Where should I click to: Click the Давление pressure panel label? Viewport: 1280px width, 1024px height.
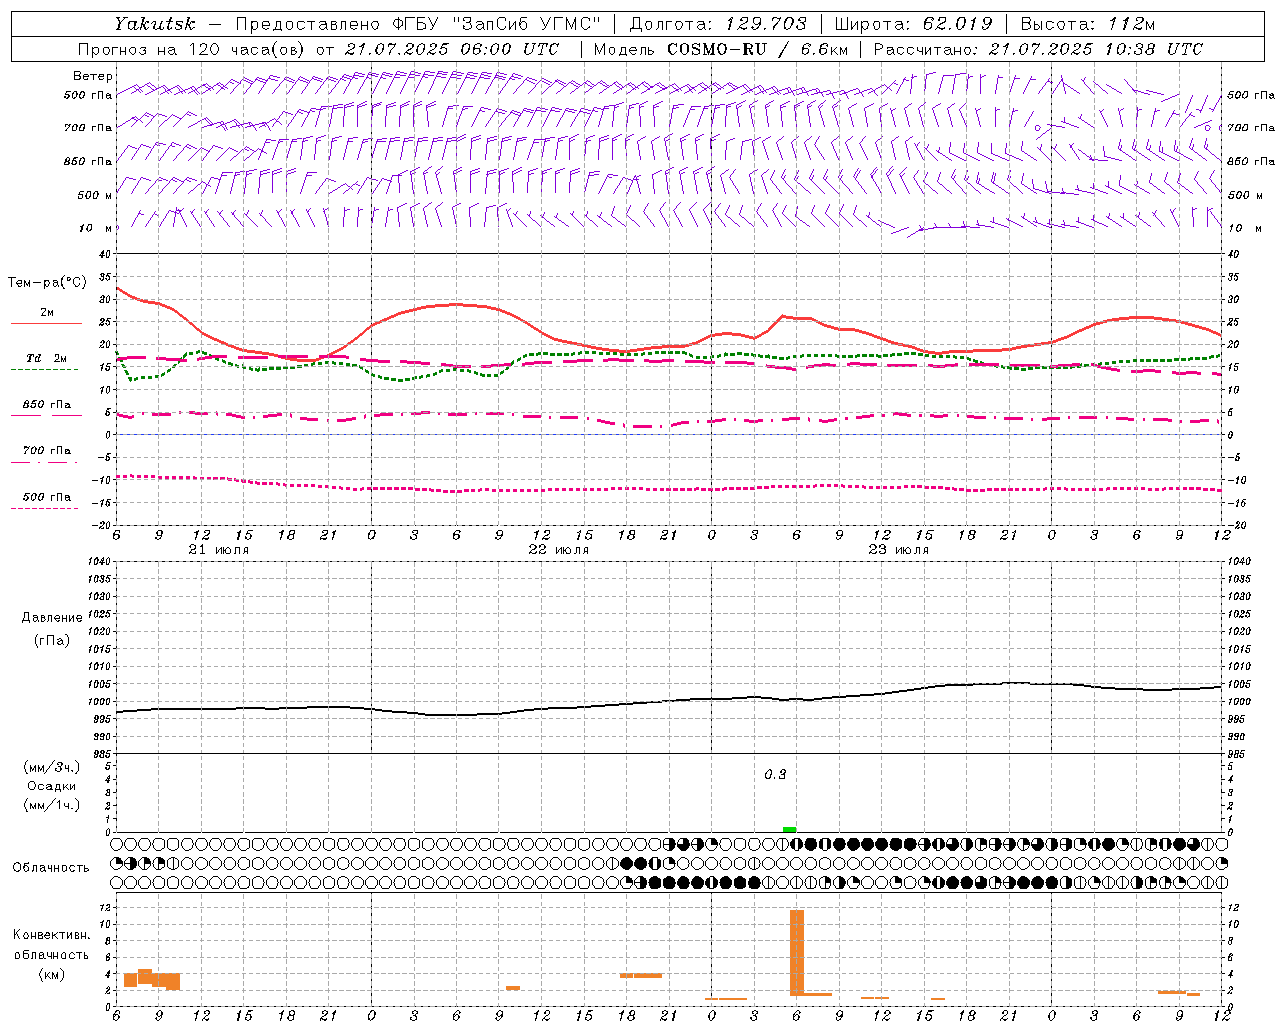click(x=52, y=618)
